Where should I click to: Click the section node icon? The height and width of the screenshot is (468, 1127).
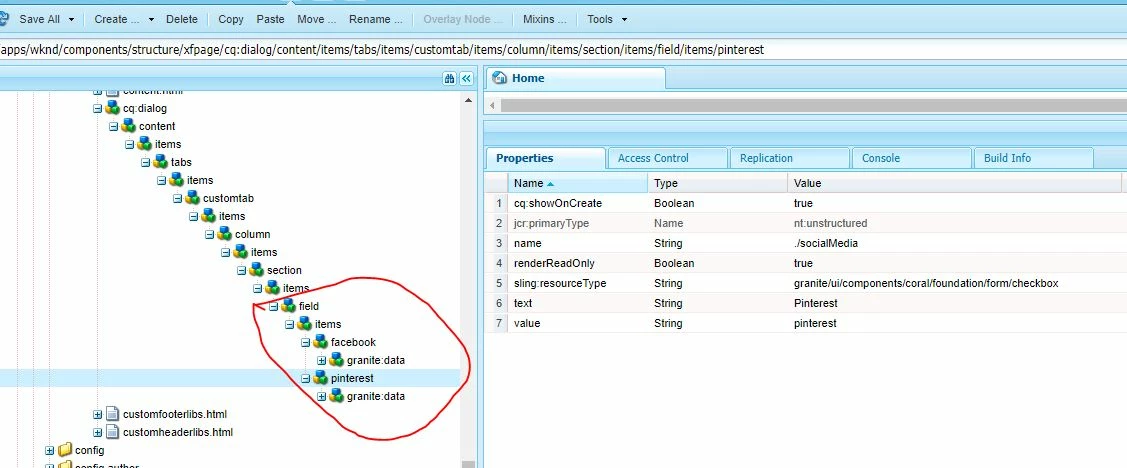click(257, 270)
